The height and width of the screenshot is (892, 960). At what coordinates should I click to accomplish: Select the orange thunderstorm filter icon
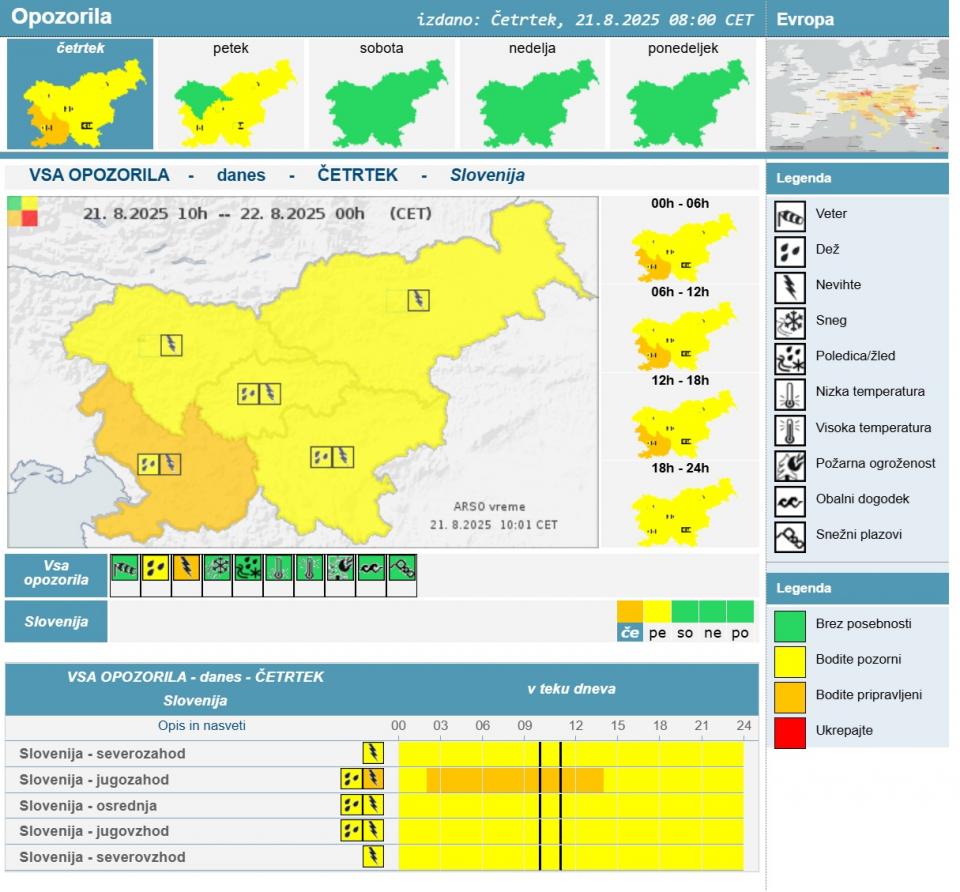coord(186,568)
